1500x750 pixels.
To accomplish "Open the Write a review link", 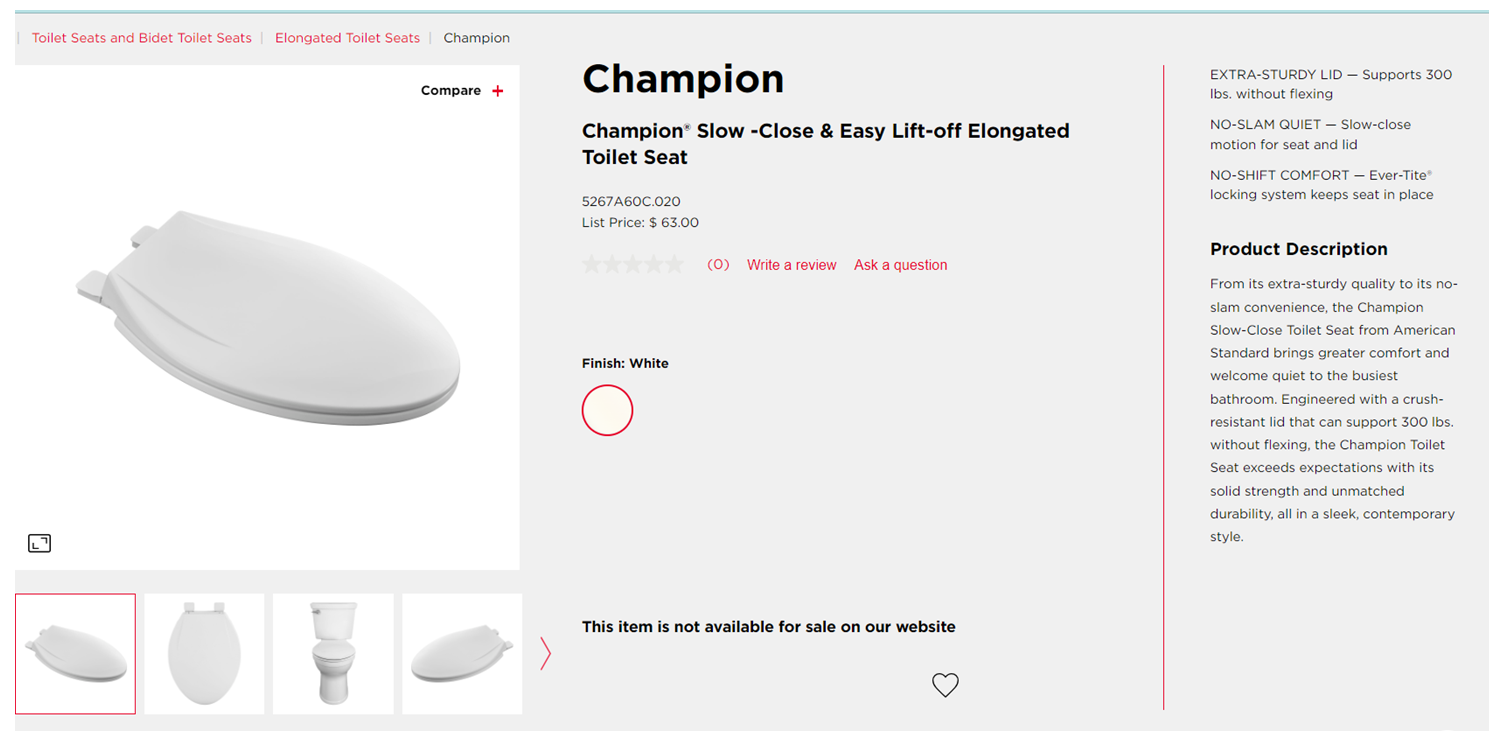I will [x=791, y=265].
